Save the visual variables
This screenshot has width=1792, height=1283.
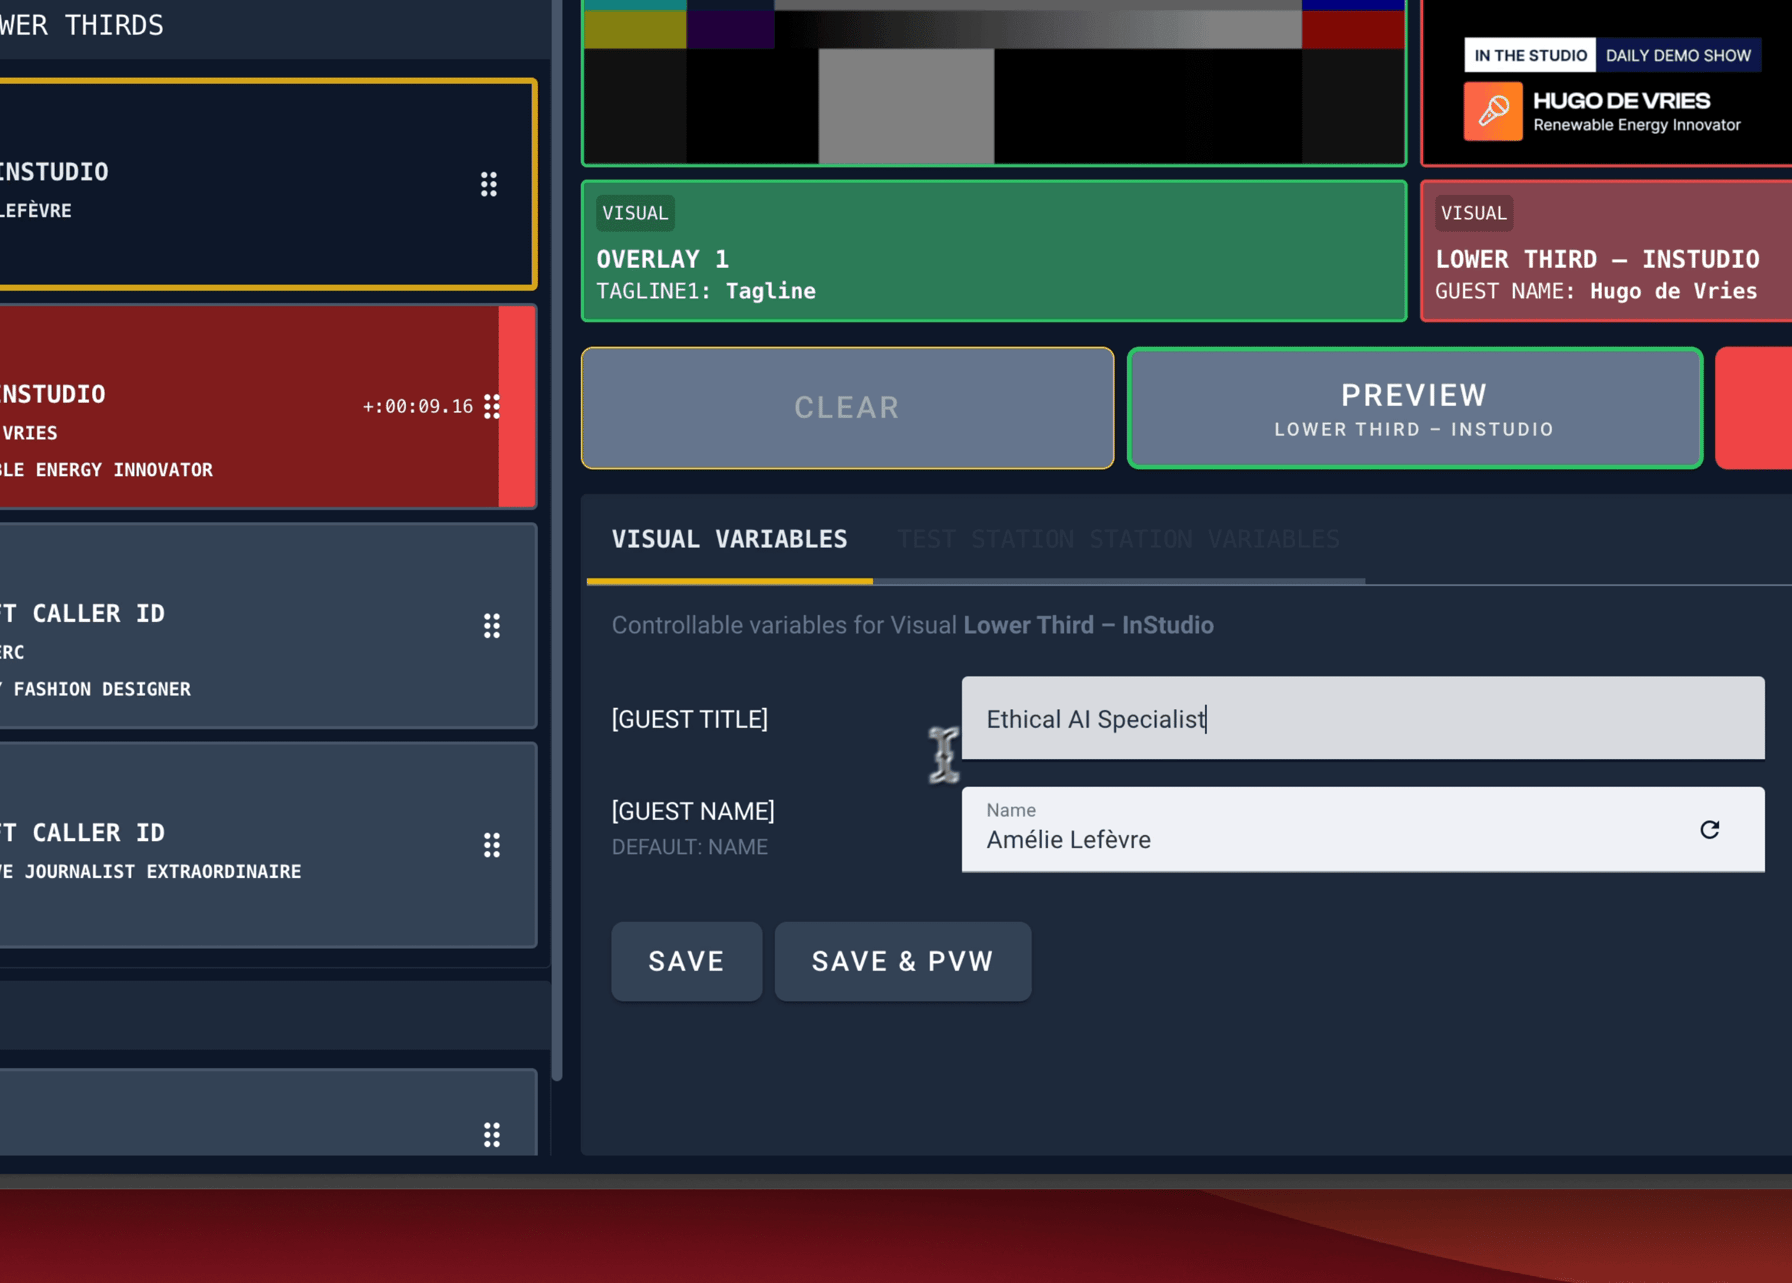pos(686,961)
